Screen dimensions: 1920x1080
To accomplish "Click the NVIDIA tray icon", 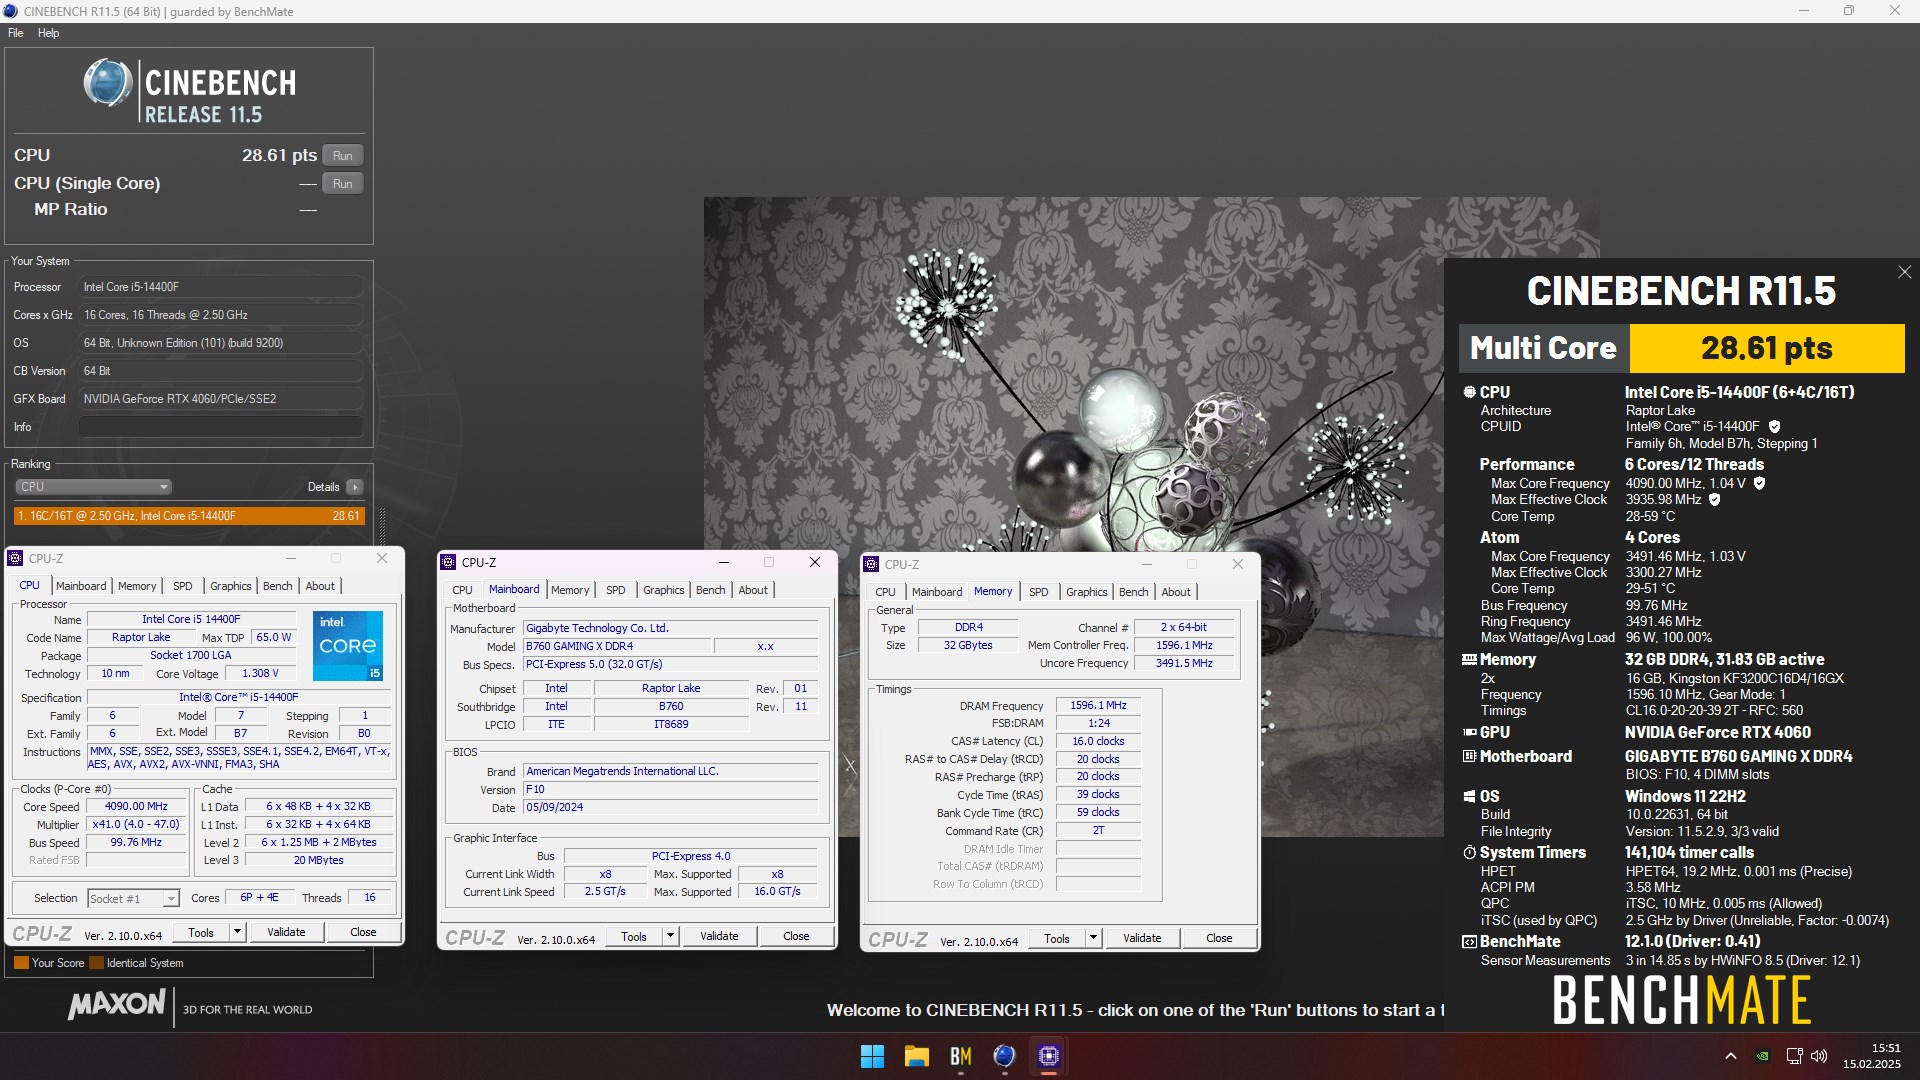I will [1763, 1056].
